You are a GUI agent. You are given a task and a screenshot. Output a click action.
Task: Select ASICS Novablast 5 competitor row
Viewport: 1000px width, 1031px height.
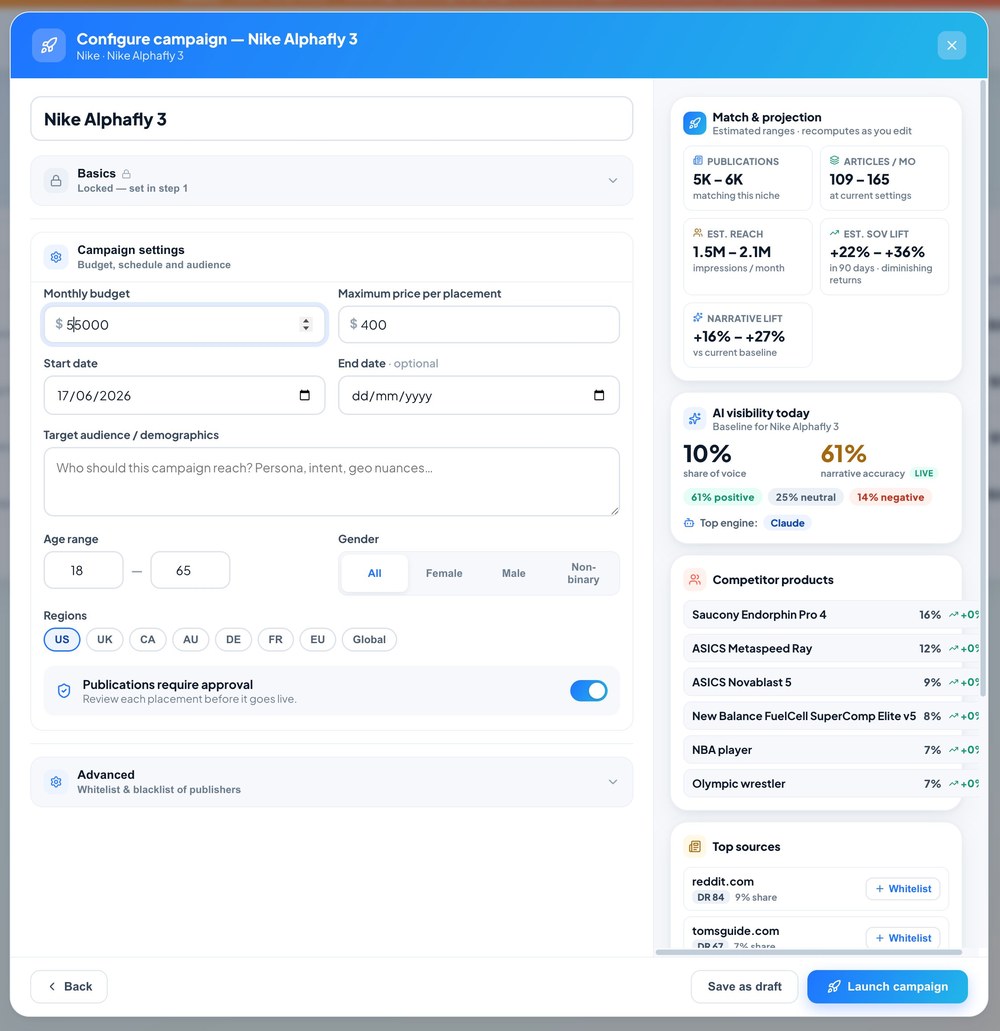pyautogui.click(x=831, y=682)
